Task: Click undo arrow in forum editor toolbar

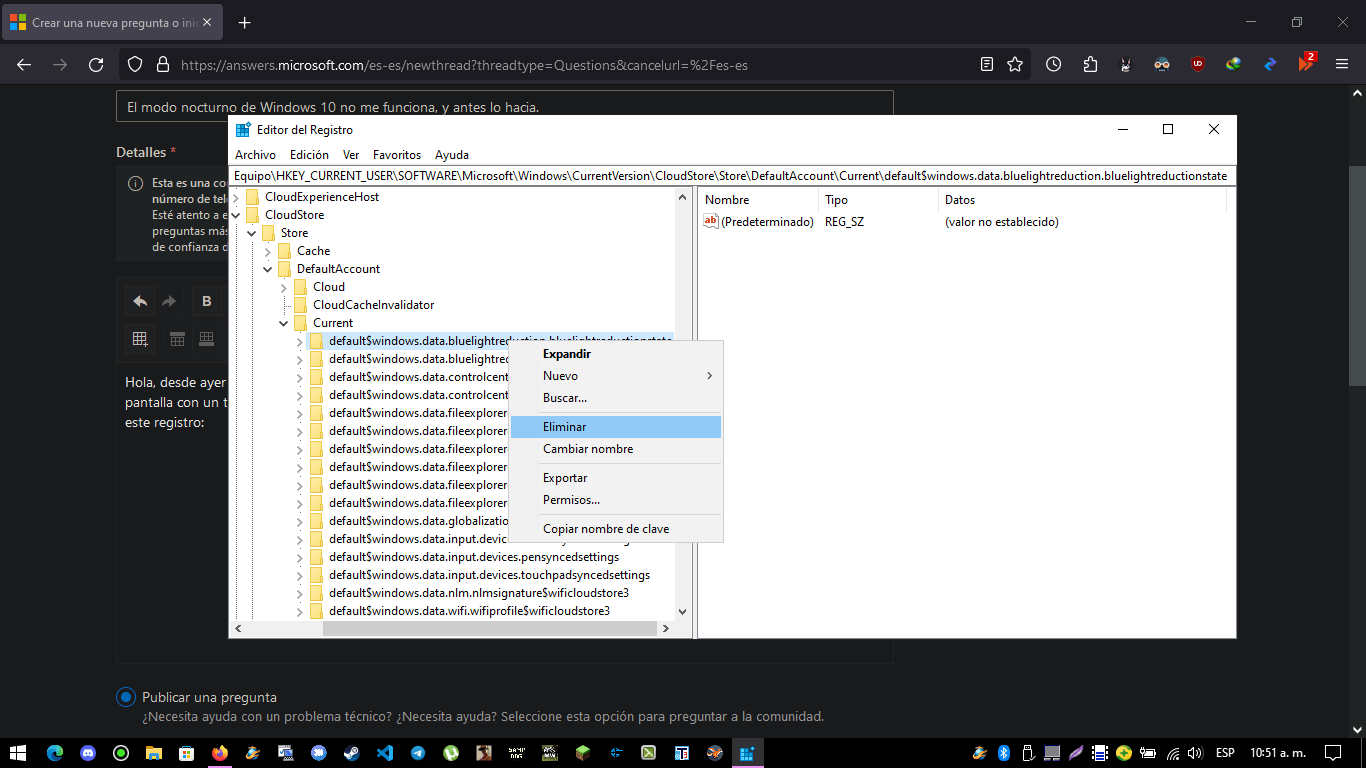Action: [x=140, y=301]
